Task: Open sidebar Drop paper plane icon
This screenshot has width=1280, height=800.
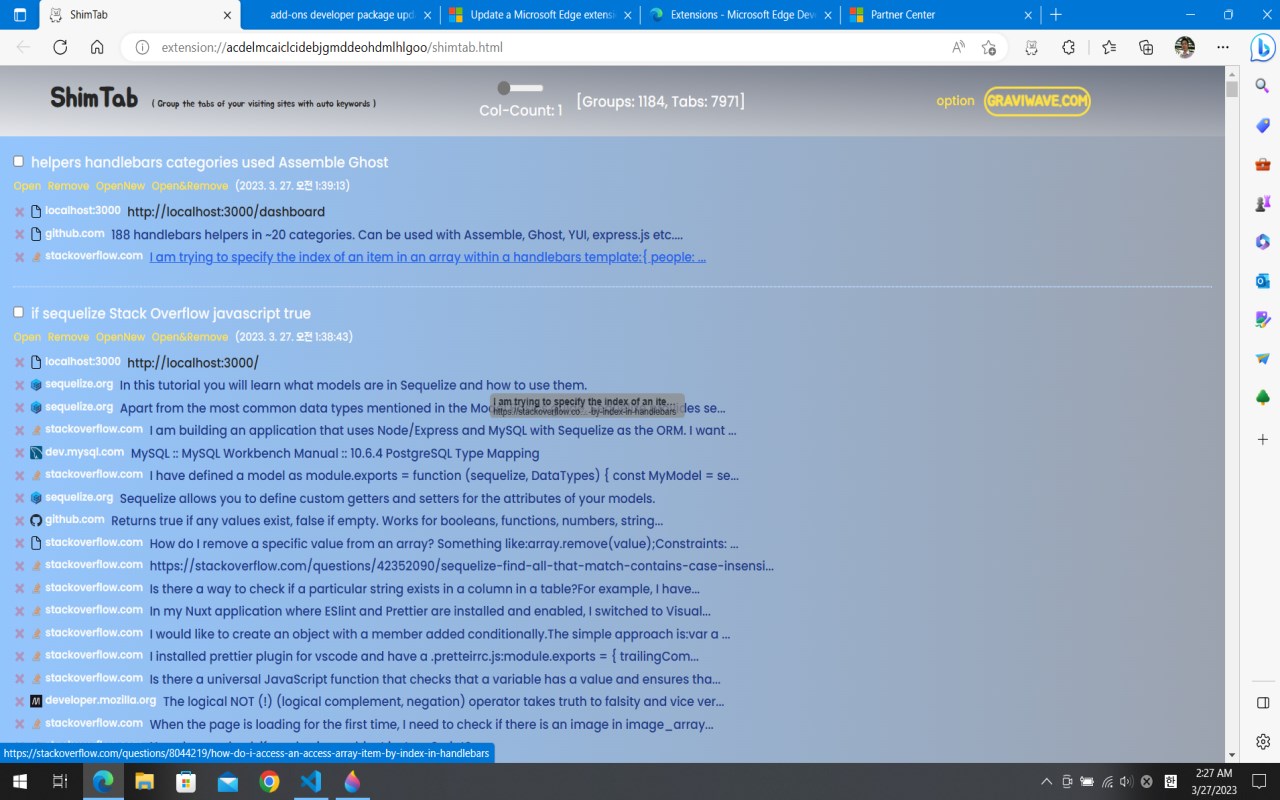Action: click(1262, 358)
